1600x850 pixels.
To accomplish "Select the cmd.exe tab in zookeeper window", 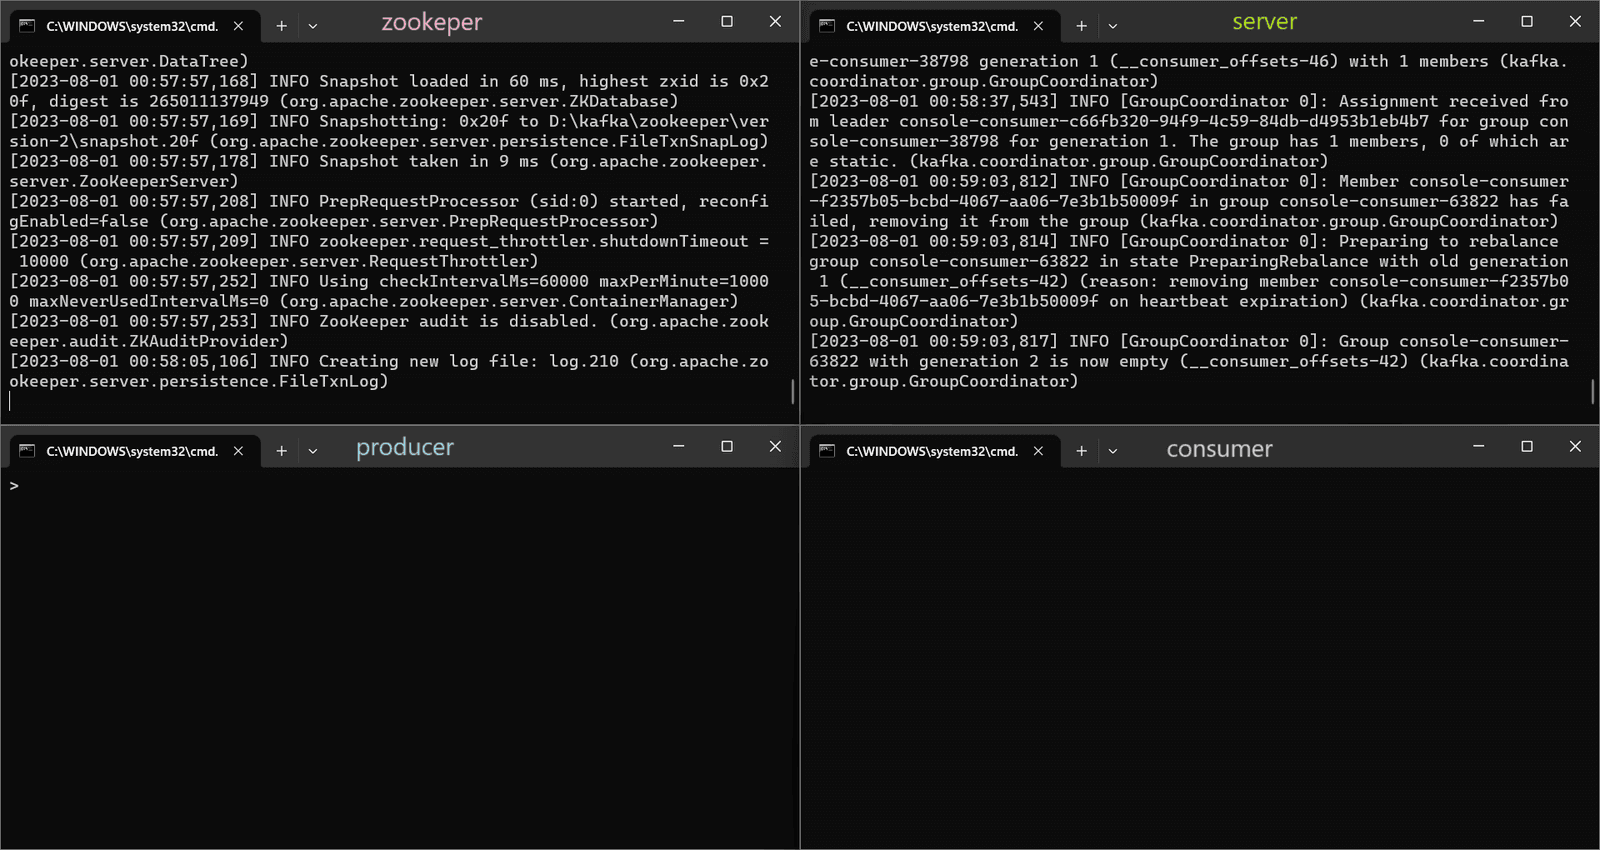I will 134,26.
